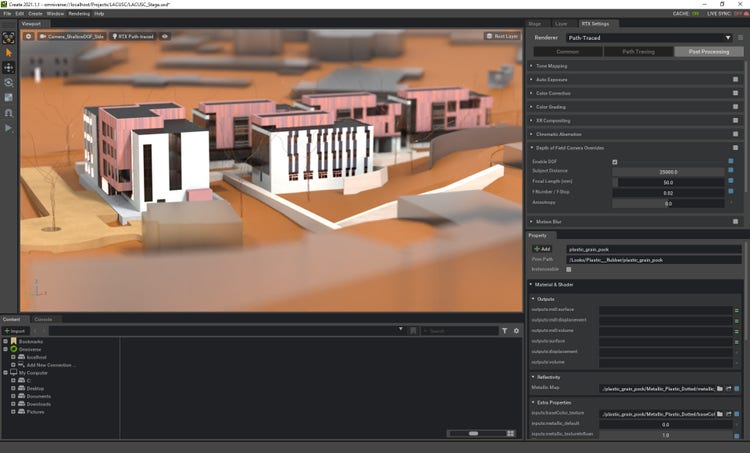
Task: Select the arrow selection tool in left toolbar
Action: click(x=9, y=52)
